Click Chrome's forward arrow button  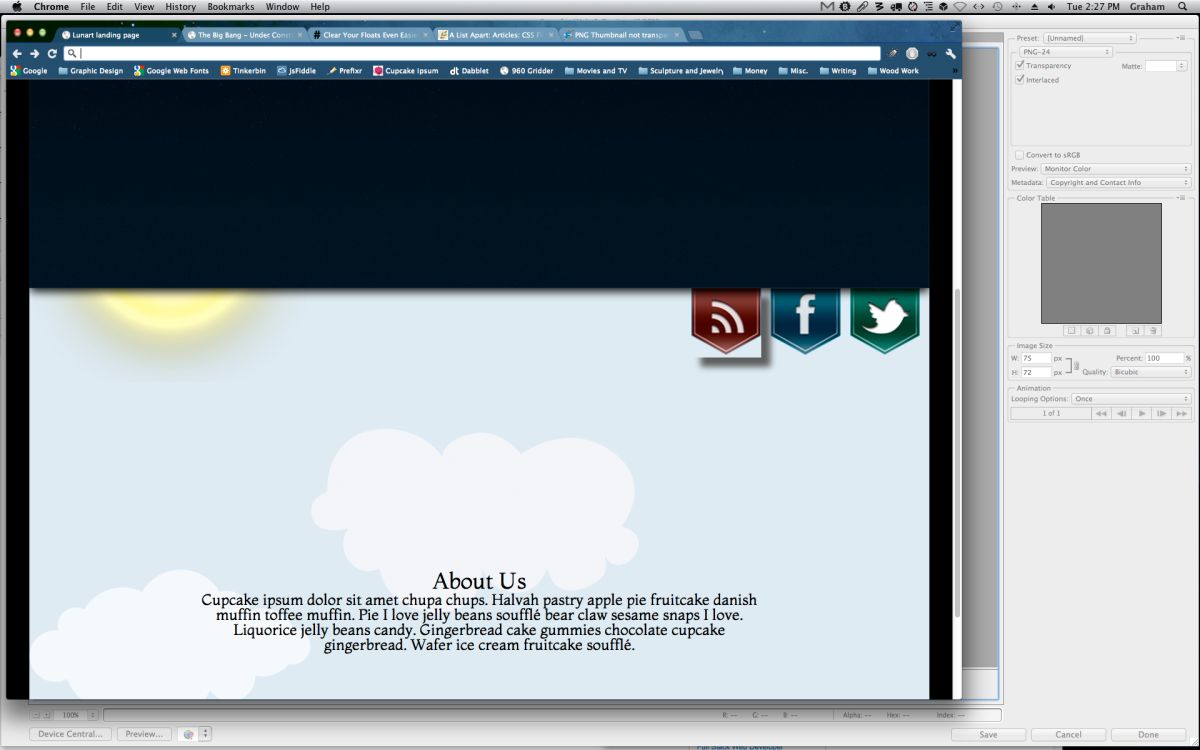(34, 53)
